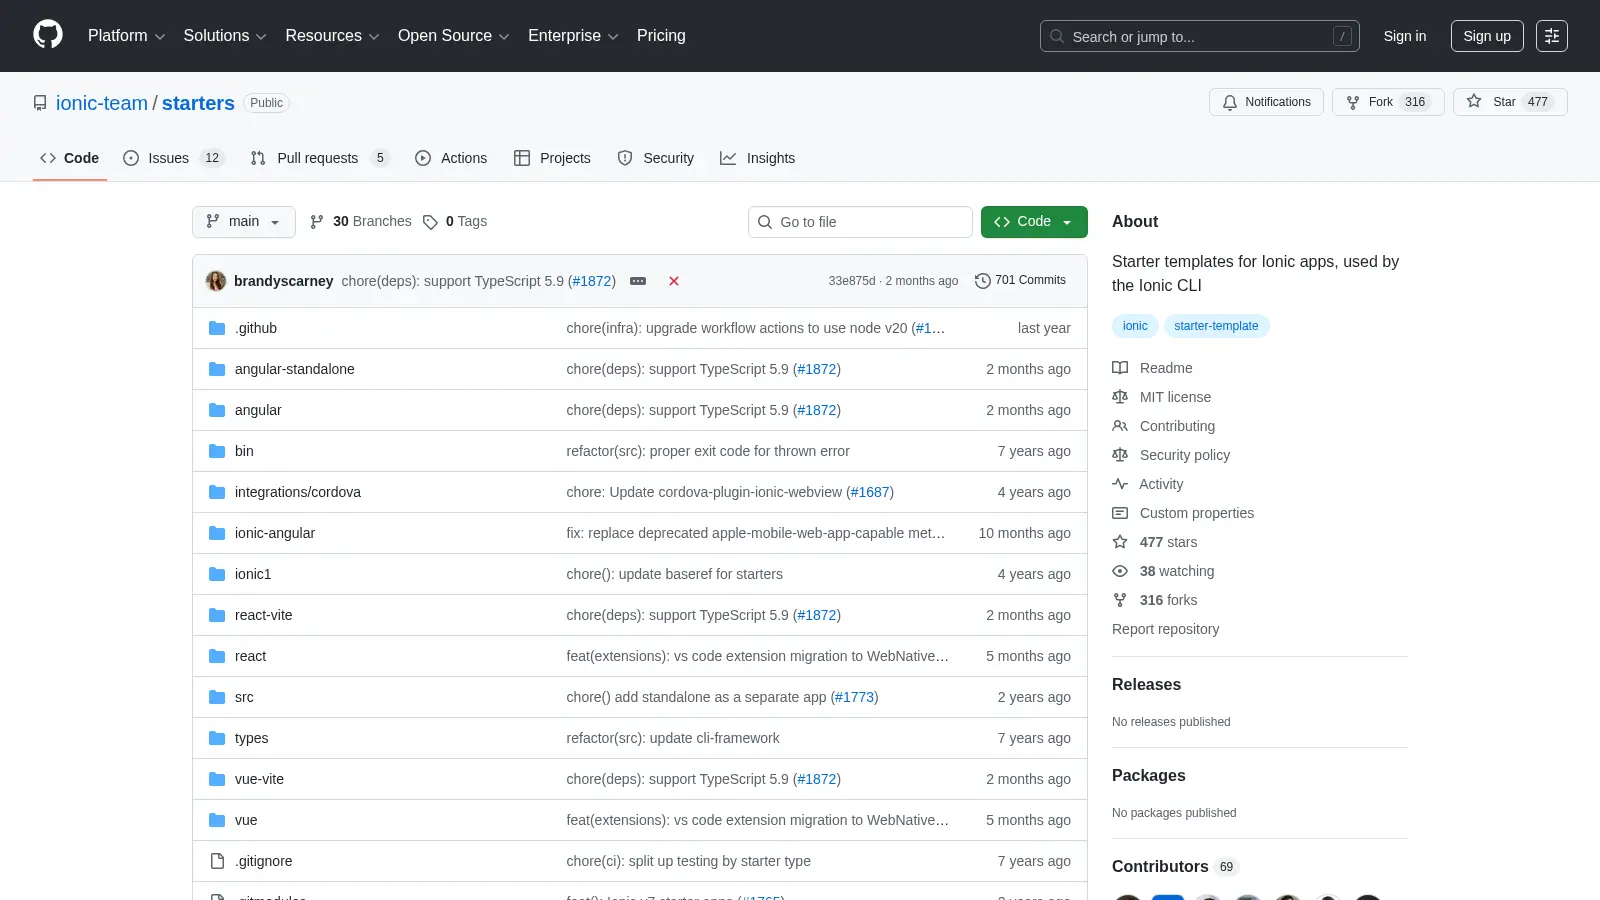This screenshot has height=900, width=1600.
Task: Open the ionic1 folder
Action: click(253, 574)
